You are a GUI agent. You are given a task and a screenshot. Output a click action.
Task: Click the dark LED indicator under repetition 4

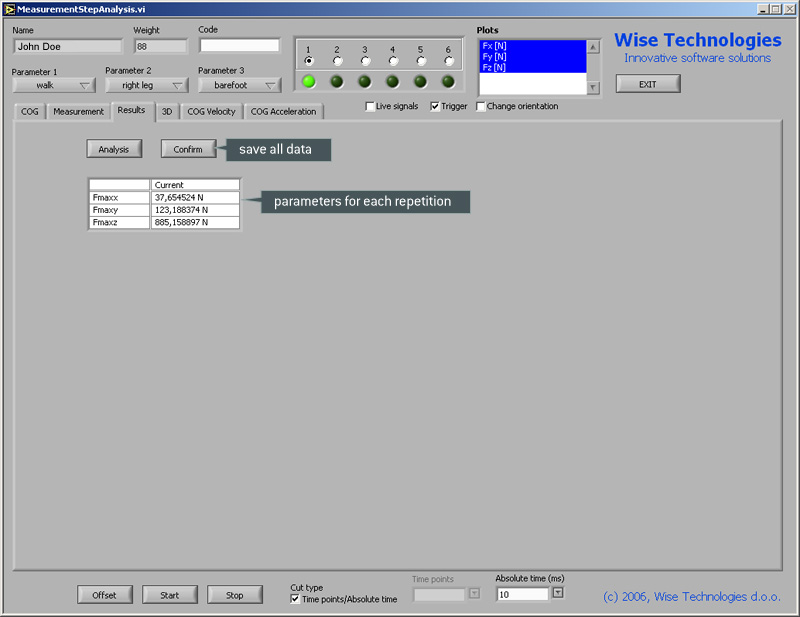(x=392, y=81)
